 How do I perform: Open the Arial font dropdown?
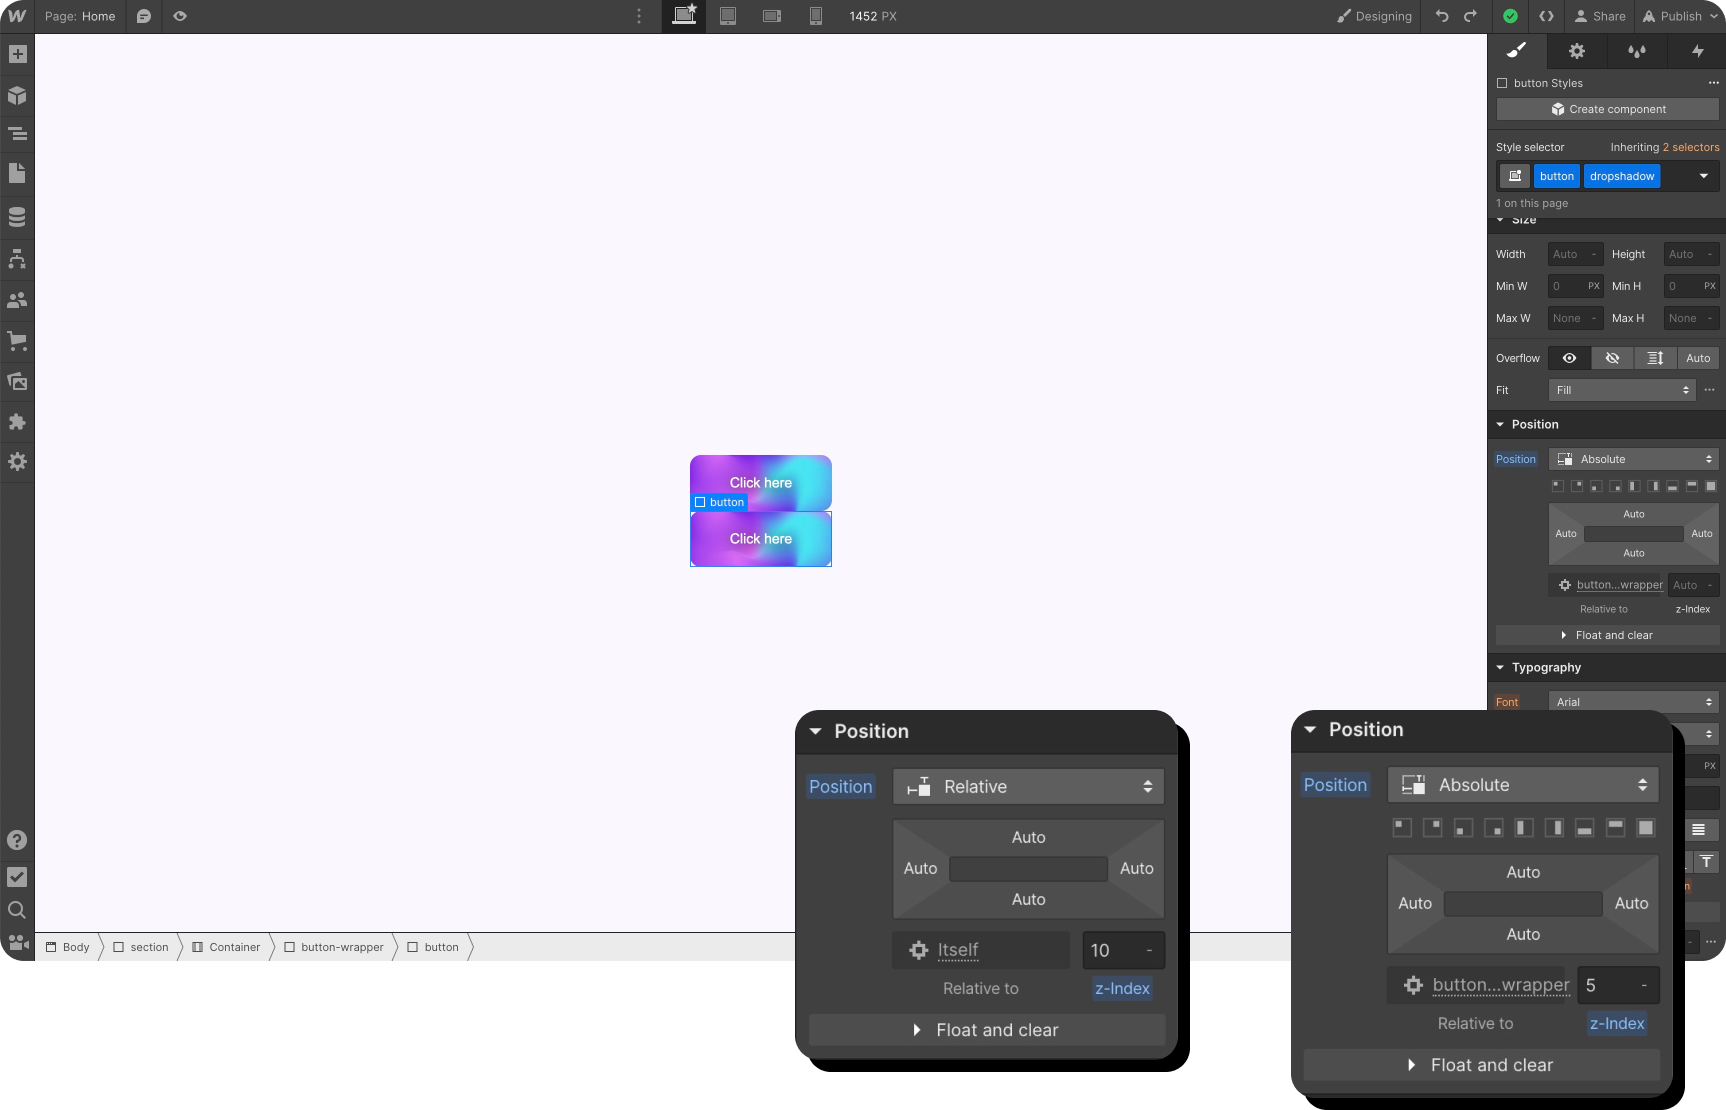[x=1632, y=701]
